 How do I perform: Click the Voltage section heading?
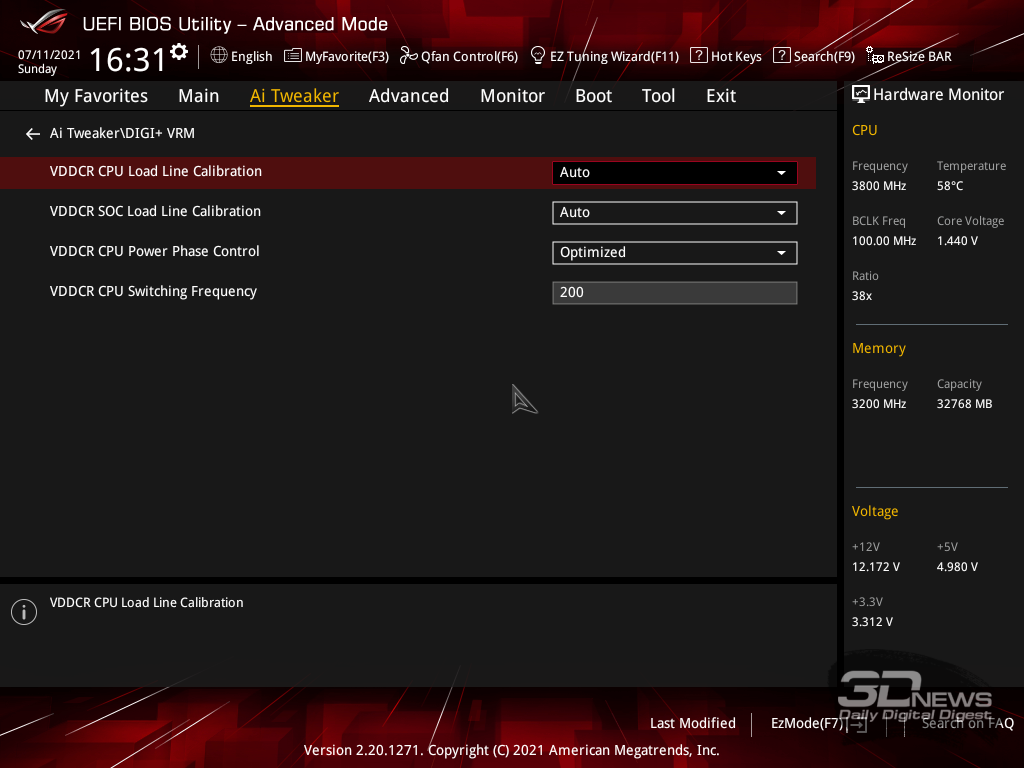(874, 511)
